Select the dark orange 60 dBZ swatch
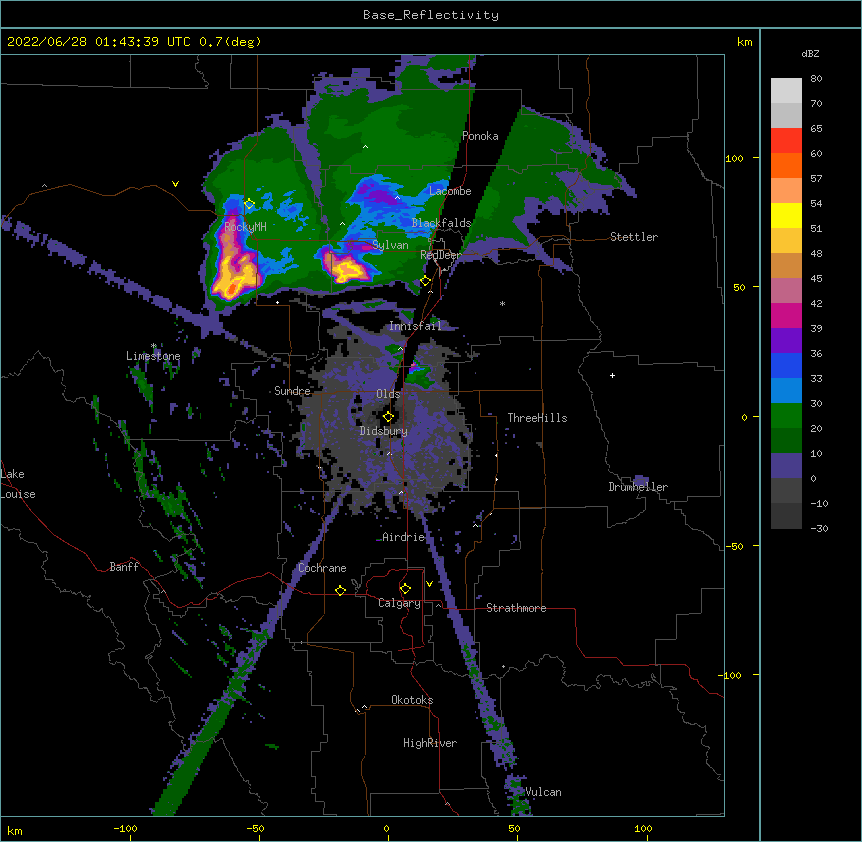This screenshot has height=842, width=862. tap(786, 165)
